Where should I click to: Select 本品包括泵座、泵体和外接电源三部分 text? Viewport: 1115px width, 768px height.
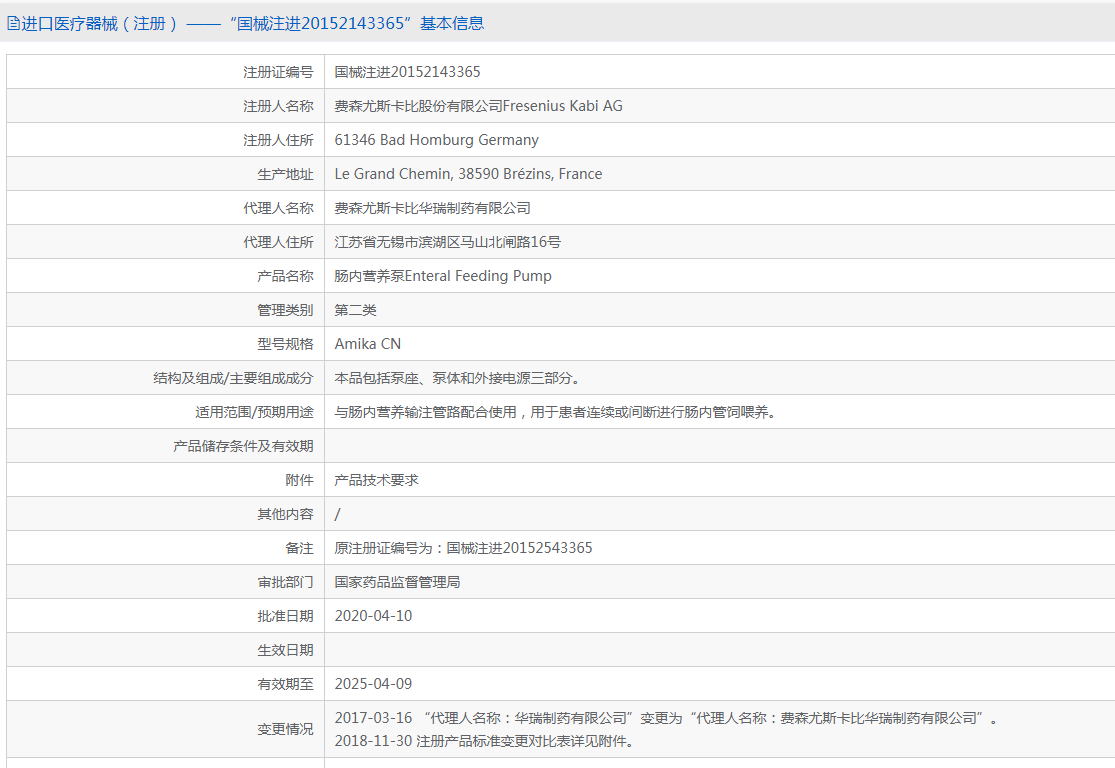457,378
